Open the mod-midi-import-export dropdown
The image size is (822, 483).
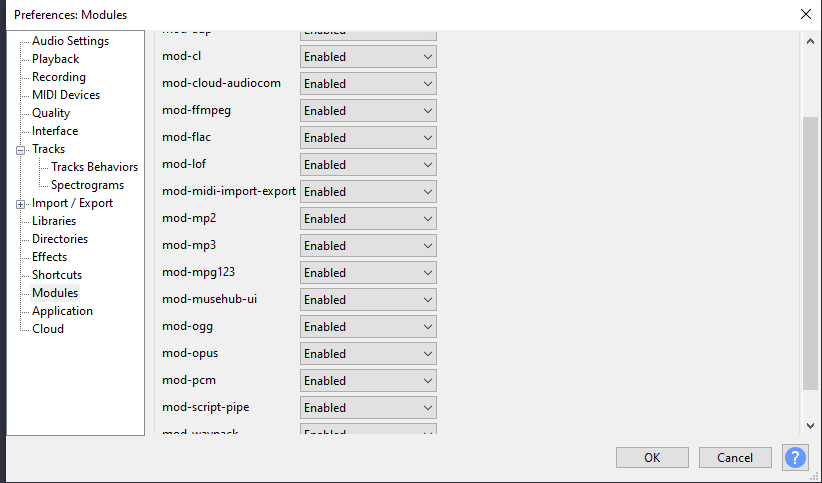(x=368, y=192)
